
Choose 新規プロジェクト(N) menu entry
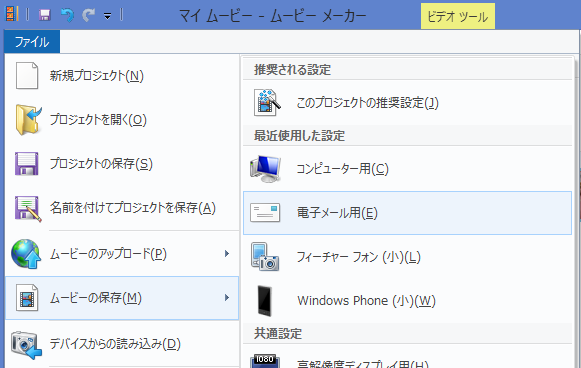click(122, 76)
